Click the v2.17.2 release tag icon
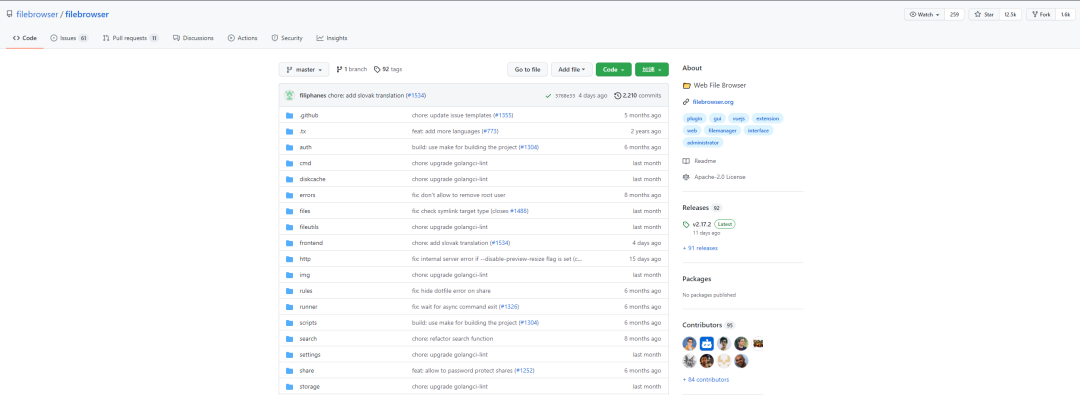Viewport: 1080px width, 395px height. [686, 224]
